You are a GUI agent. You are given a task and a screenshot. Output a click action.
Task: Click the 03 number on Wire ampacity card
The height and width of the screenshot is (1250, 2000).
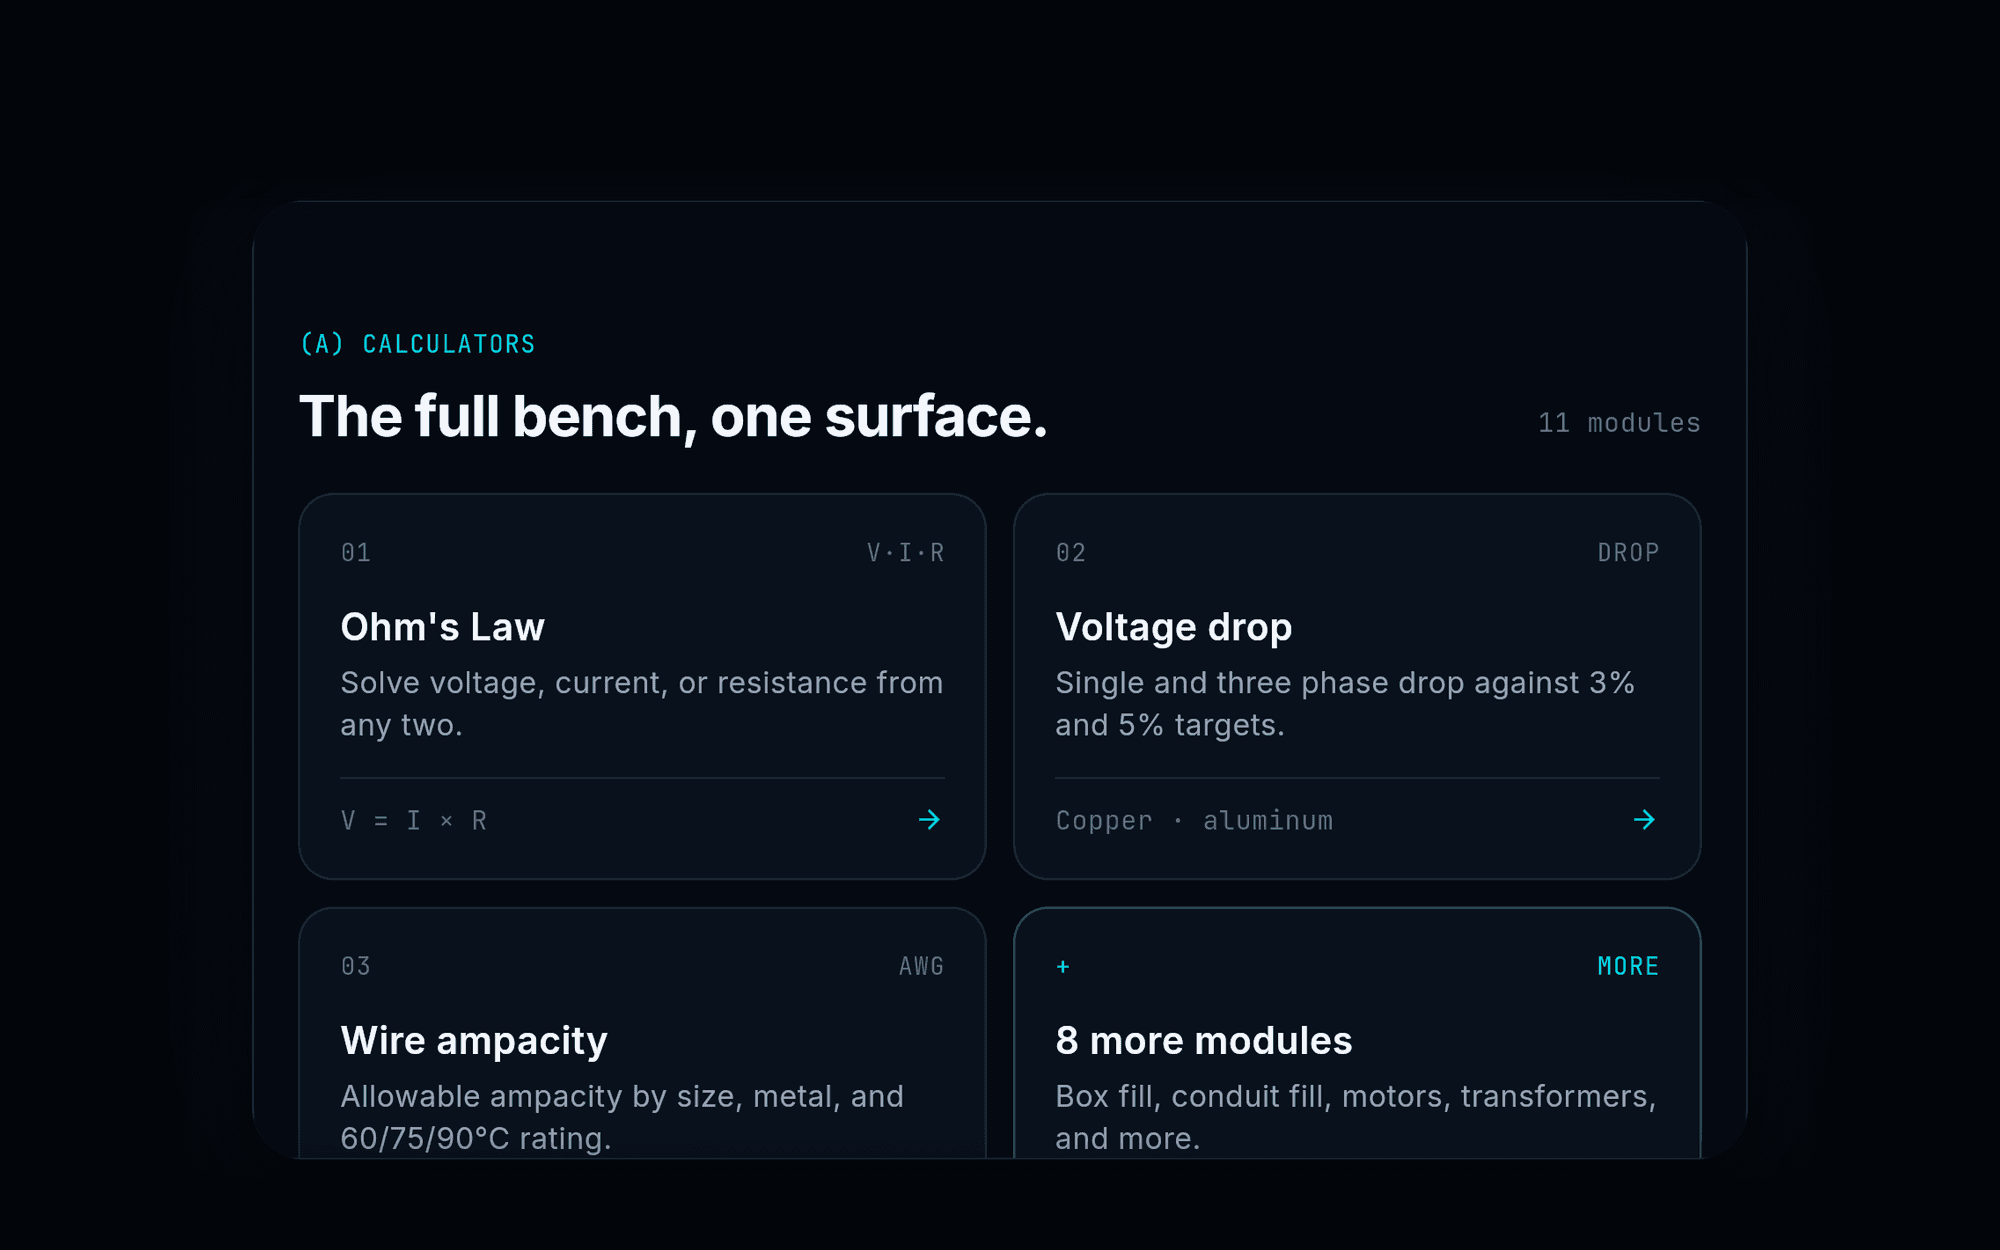coord(356,966)
